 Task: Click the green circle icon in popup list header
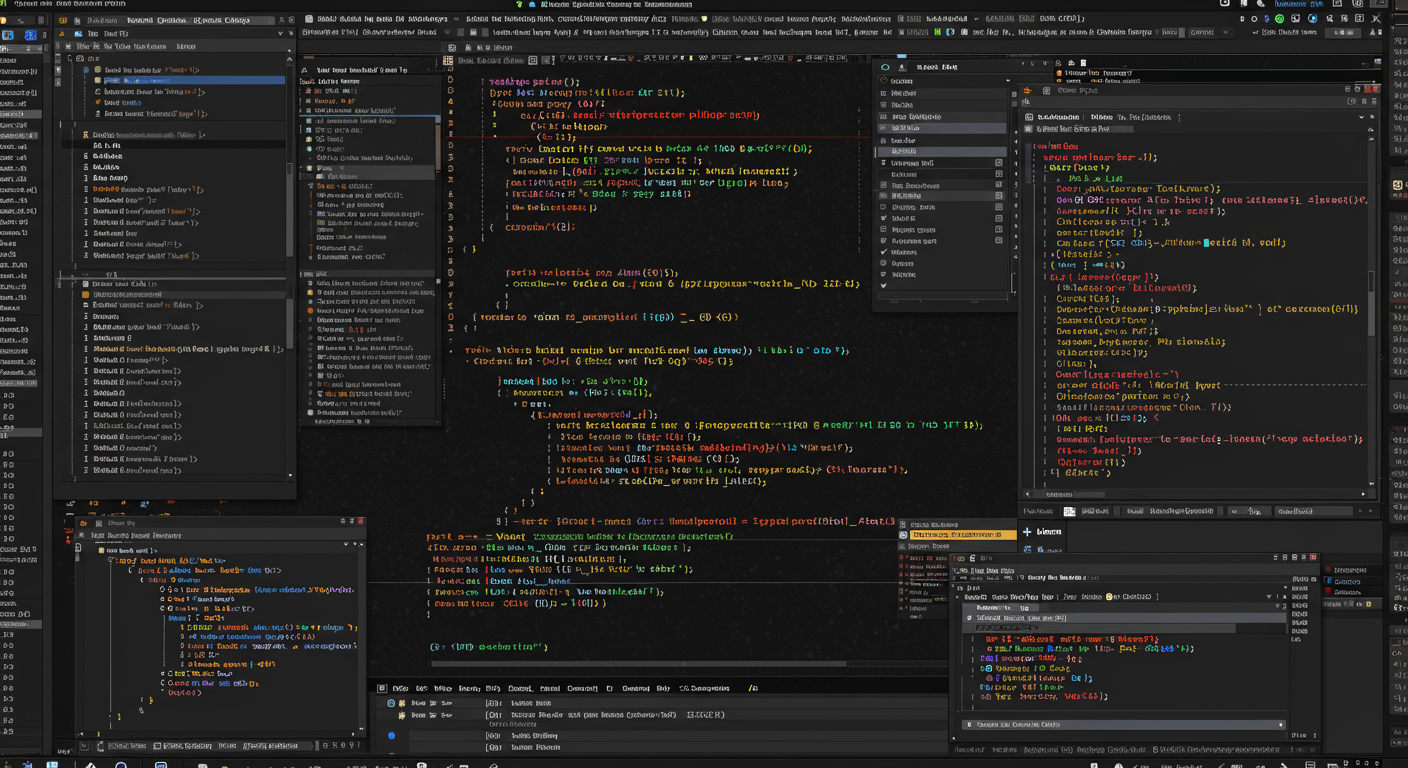click(x=885, y=68)
